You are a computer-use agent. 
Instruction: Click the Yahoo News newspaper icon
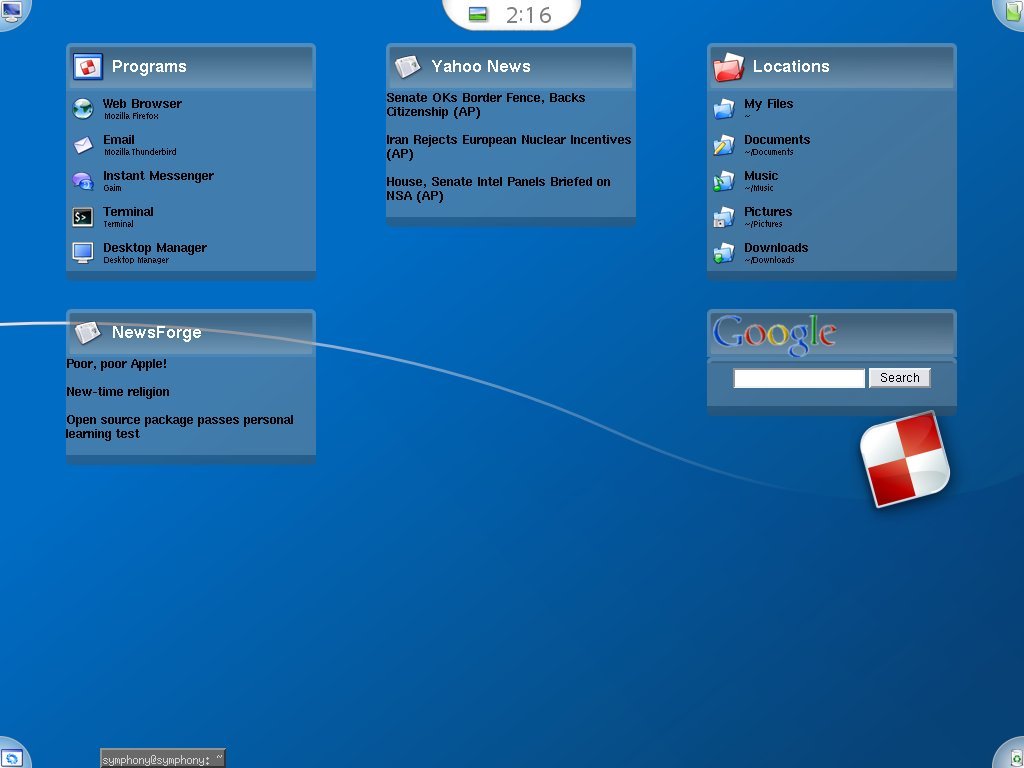pos(408,67)
